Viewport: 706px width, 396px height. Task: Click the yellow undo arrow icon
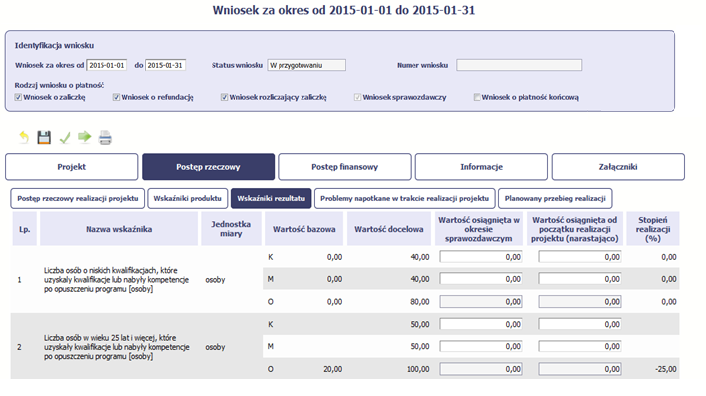24,137
